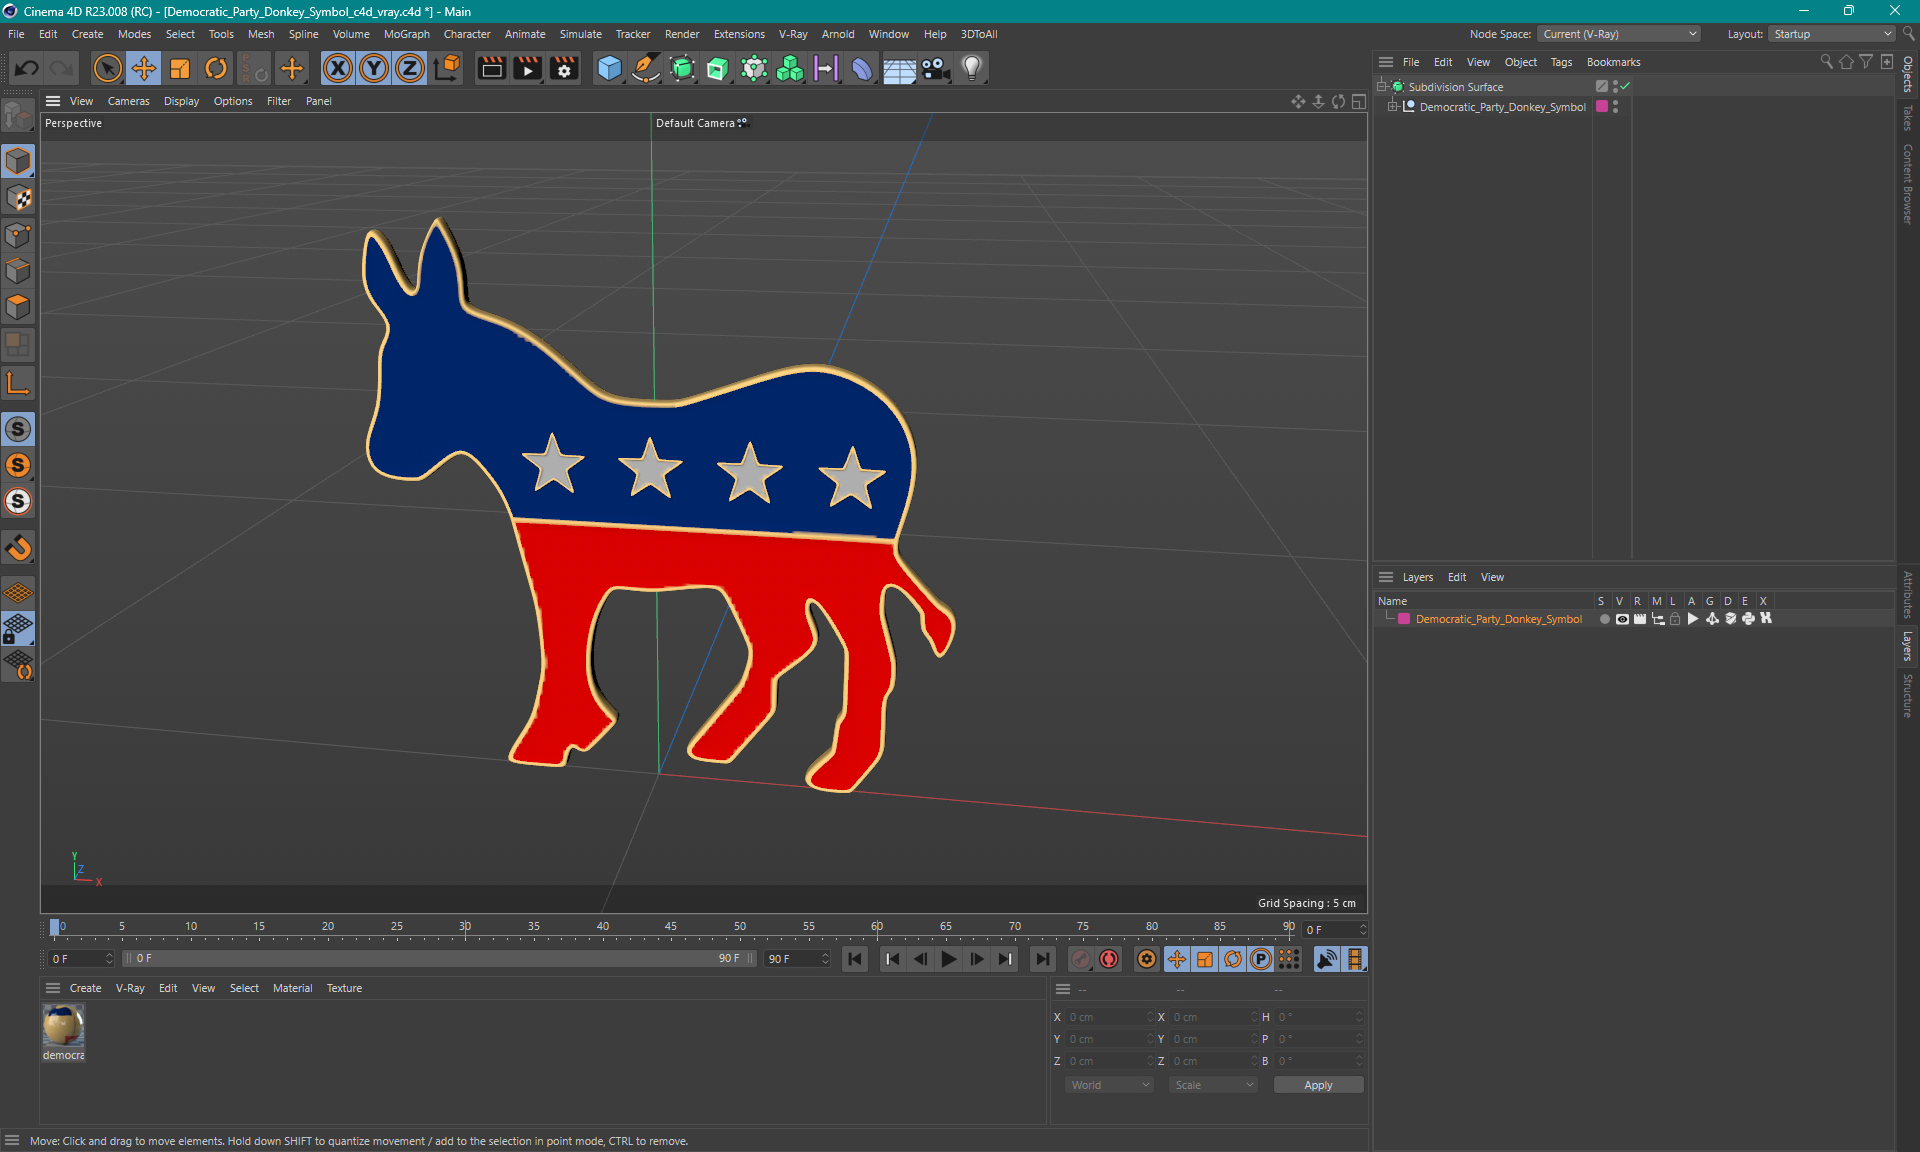Viewport: 1920px width, 1152px height.
Task: Open Edit Render Settings icon
Action: coord(565,68)
